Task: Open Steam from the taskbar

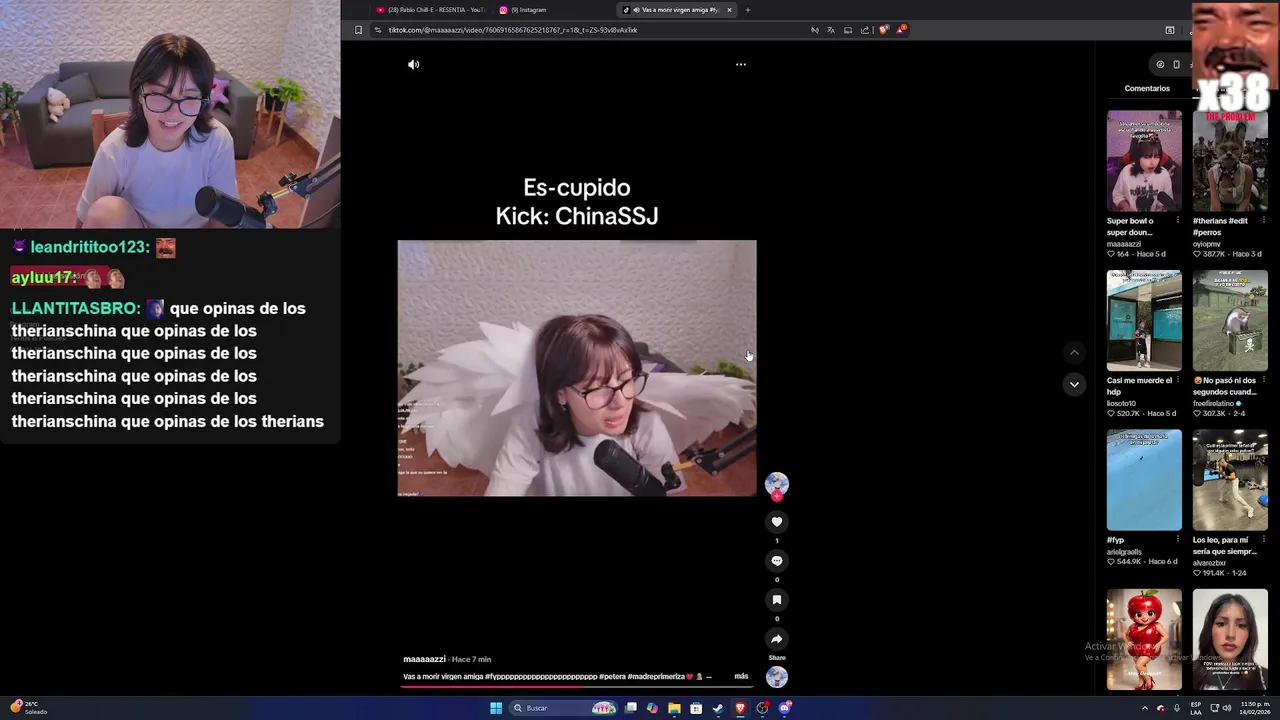Action: click(718, 708)
